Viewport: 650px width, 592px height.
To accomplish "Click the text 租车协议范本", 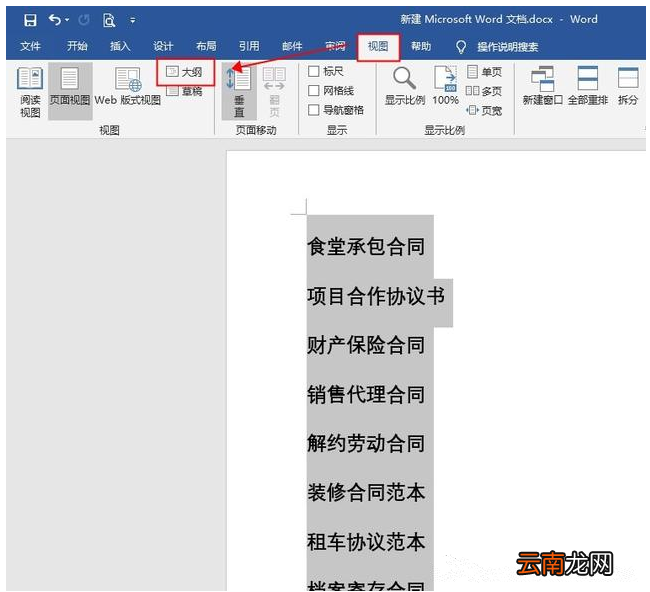I will 366,542.
